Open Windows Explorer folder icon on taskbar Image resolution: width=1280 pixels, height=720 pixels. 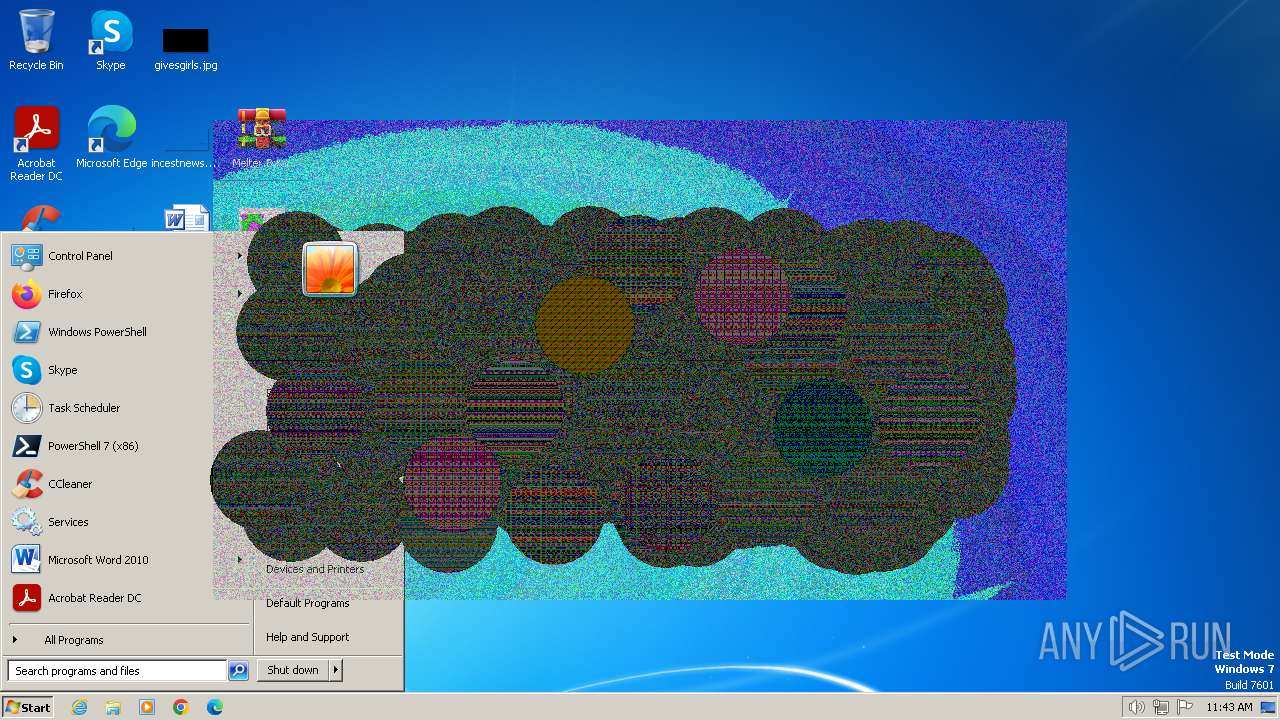point(113,707)
